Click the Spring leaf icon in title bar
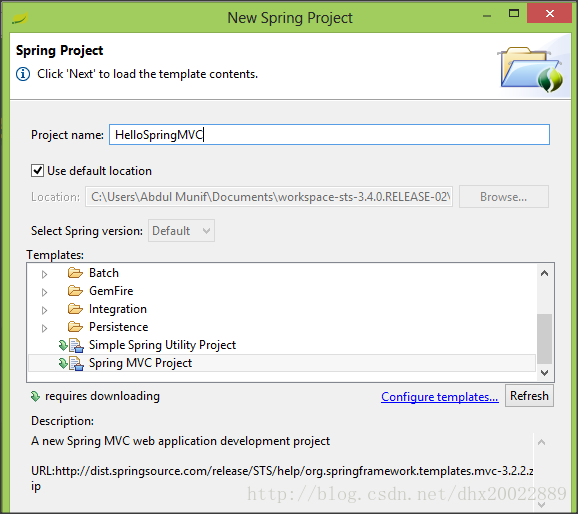Screen dimensions: 578x514 [19, 18]
